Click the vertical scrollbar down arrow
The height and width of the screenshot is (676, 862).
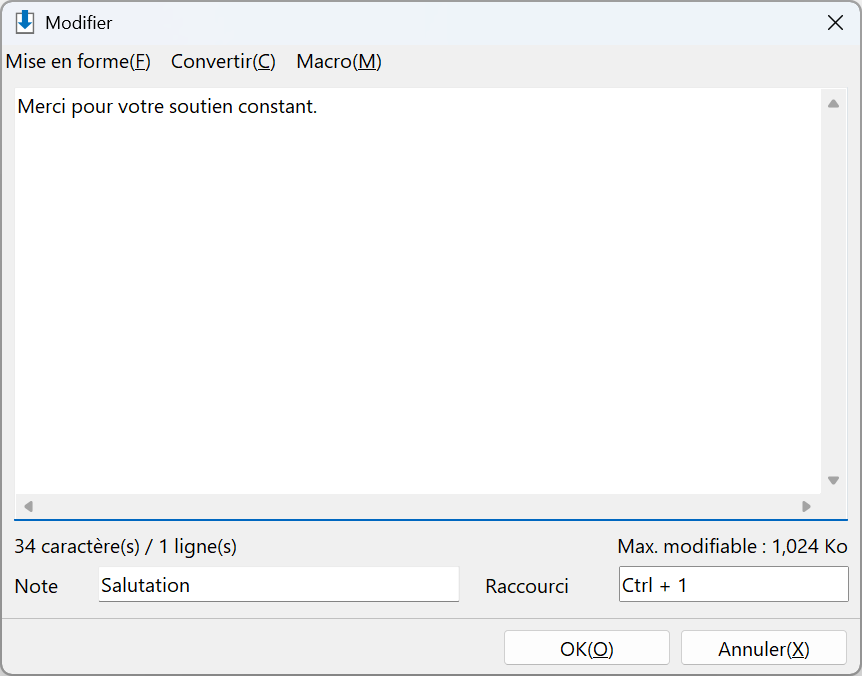[833, 480]
